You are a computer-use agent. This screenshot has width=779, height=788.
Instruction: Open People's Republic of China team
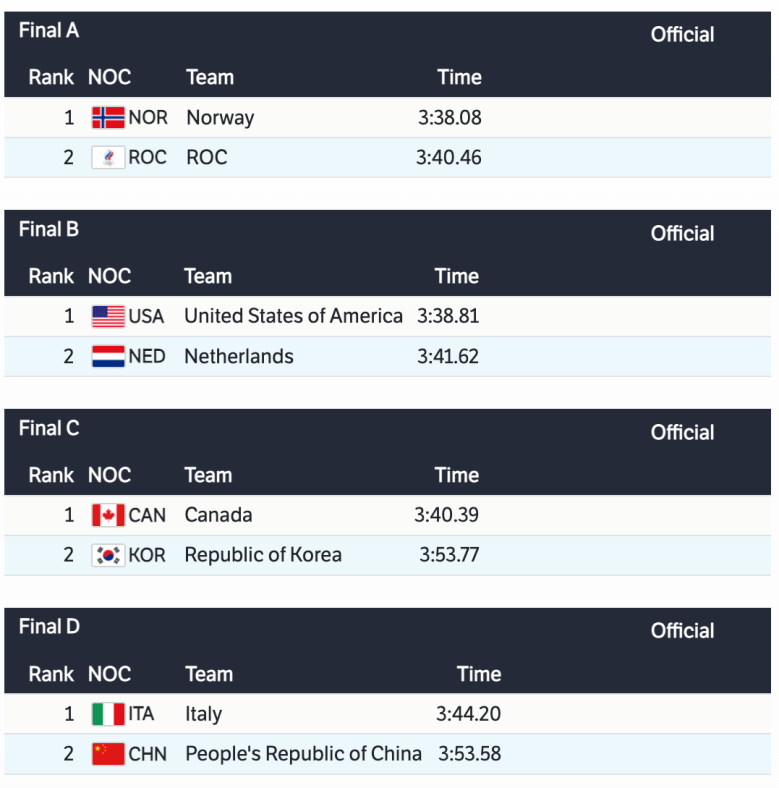tap(303, 754)
